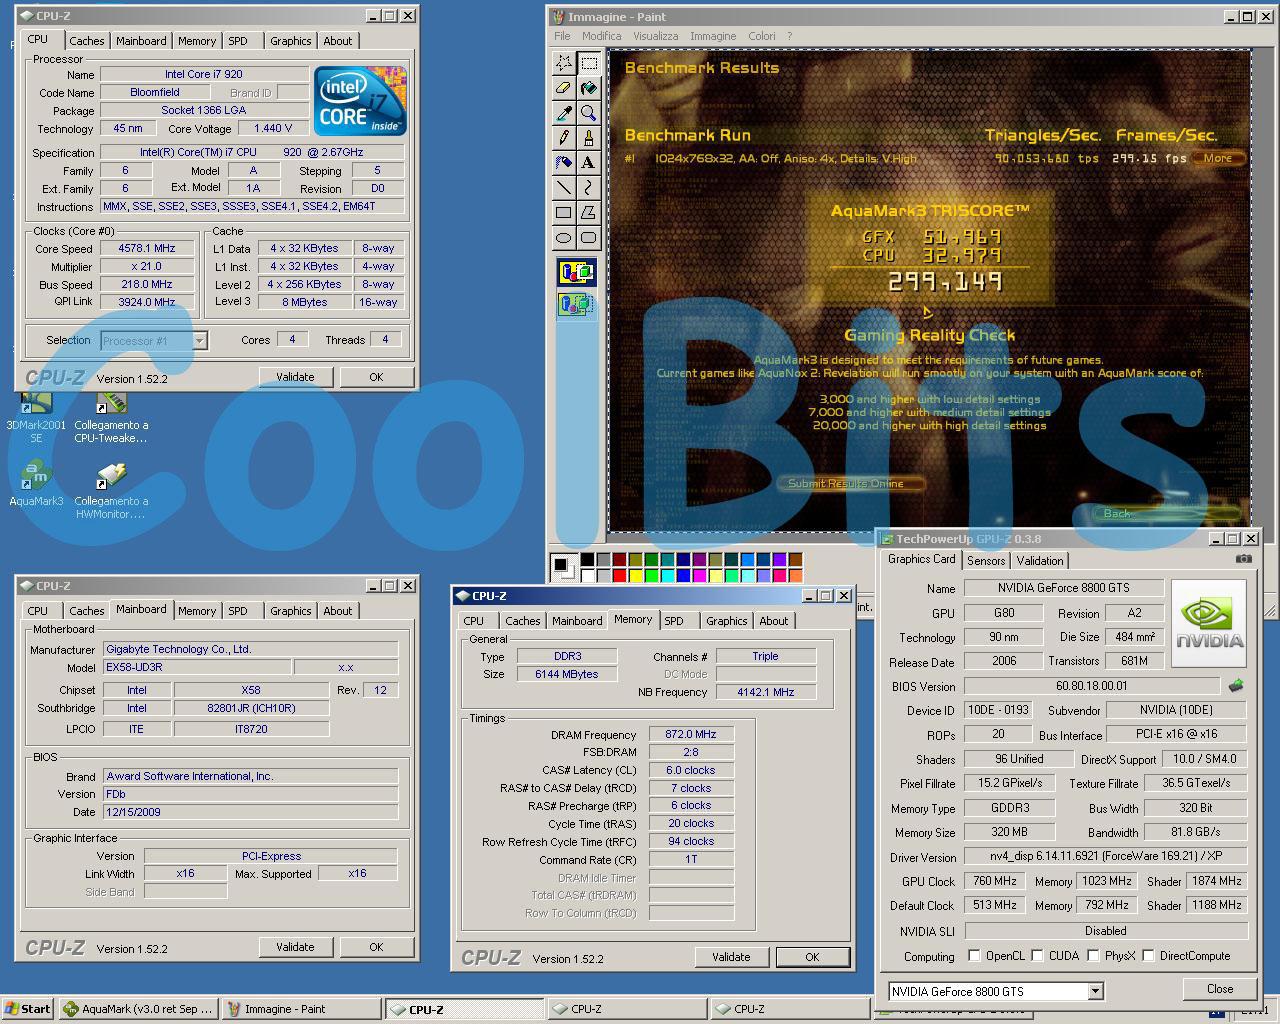1280x1024 pixels.
Task: Select the Free-Form Select tool in Paint
Action: pos(564,62)
